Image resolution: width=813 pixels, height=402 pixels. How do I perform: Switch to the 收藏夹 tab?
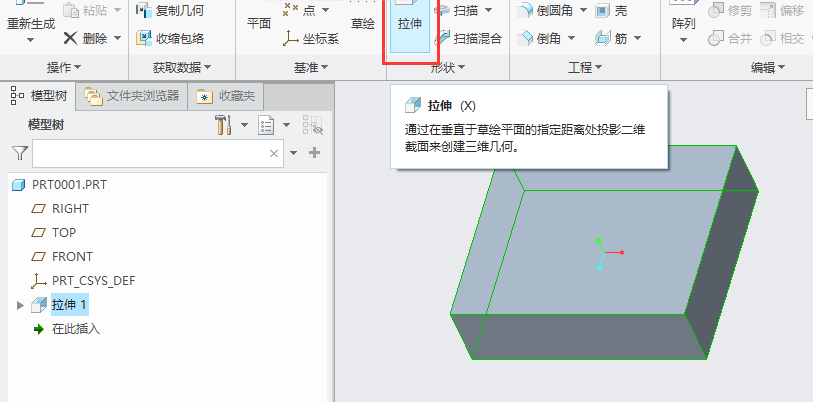coord(226,96)
